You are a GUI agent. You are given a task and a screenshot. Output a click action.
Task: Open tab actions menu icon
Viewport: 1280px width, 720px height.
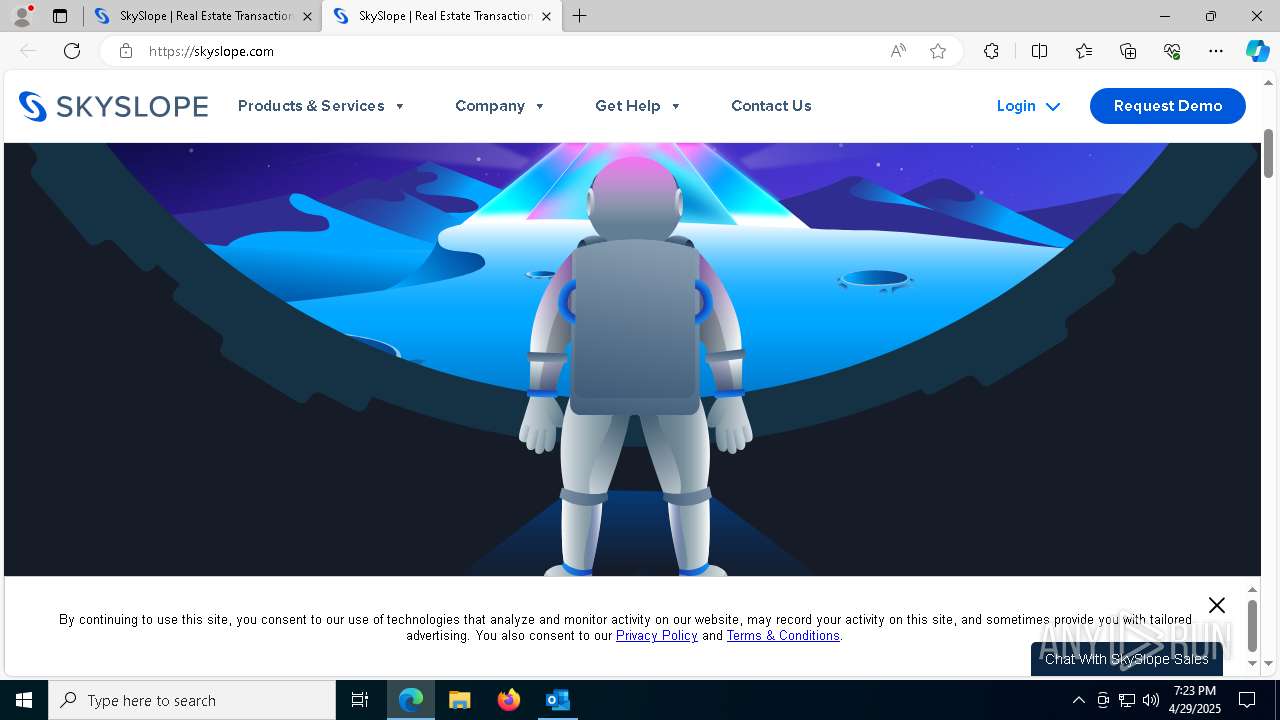point(60,16)
